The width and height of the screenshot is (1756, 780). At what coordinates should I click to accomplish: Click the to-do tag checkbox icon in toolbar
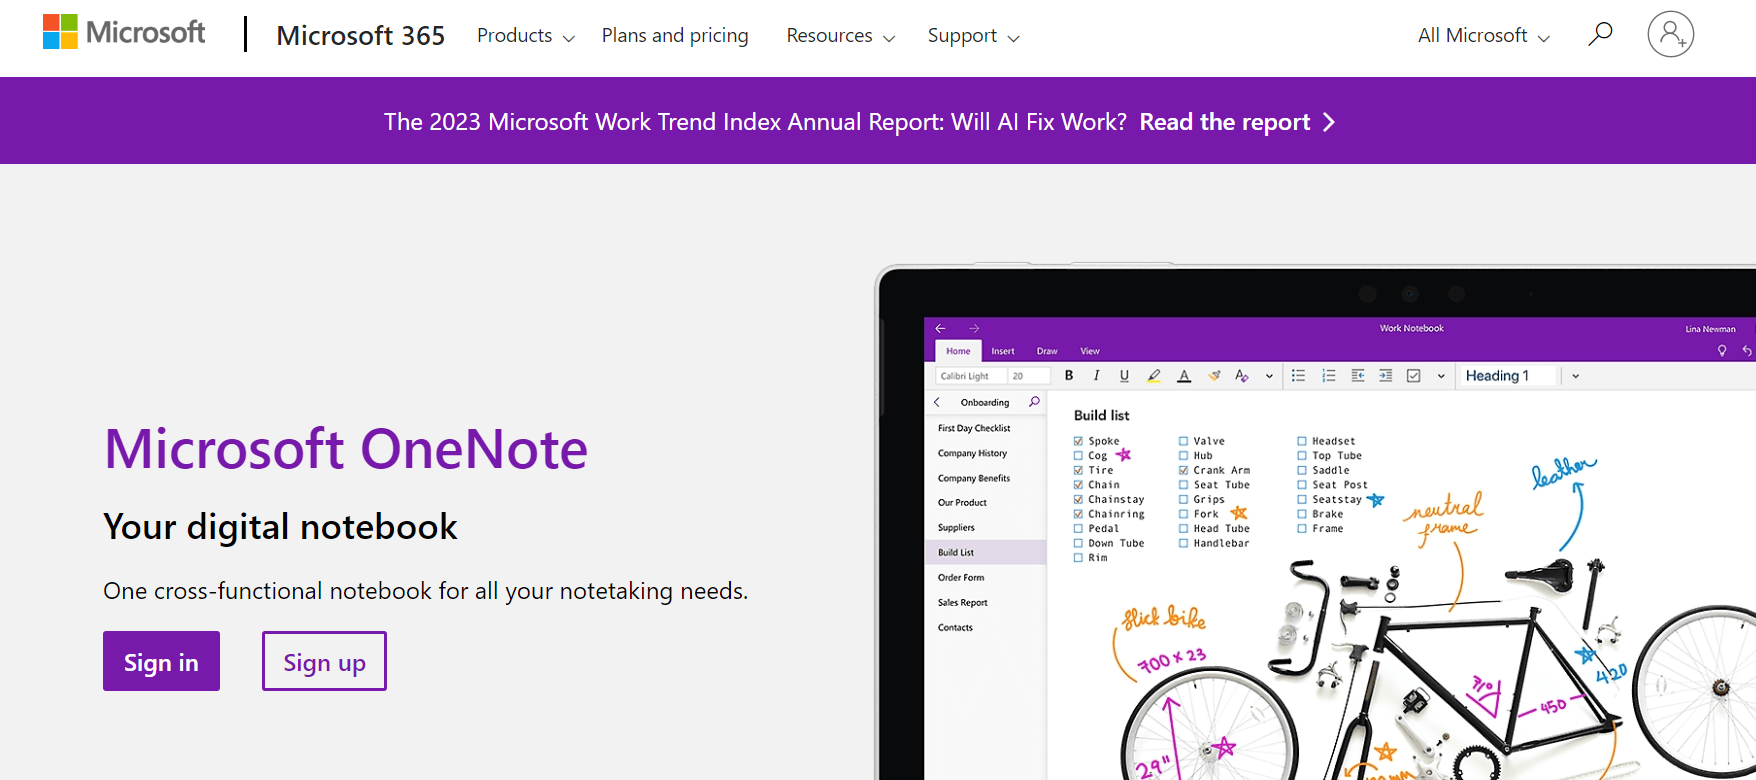coord(1414,376)
